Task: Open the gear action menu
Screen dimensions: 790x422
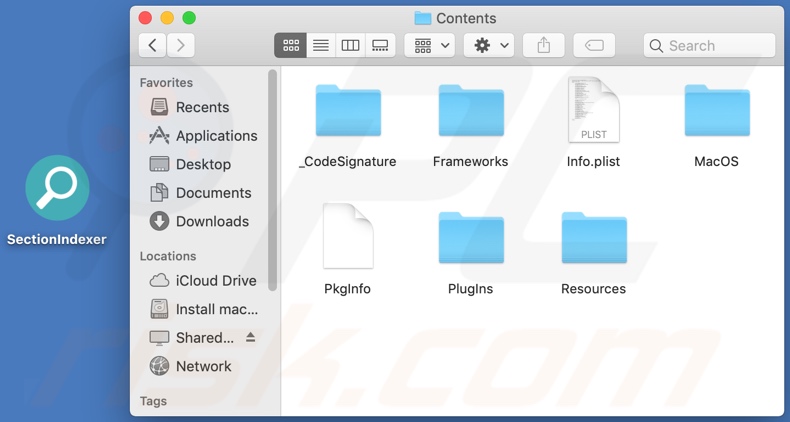Action: [491, 45]
